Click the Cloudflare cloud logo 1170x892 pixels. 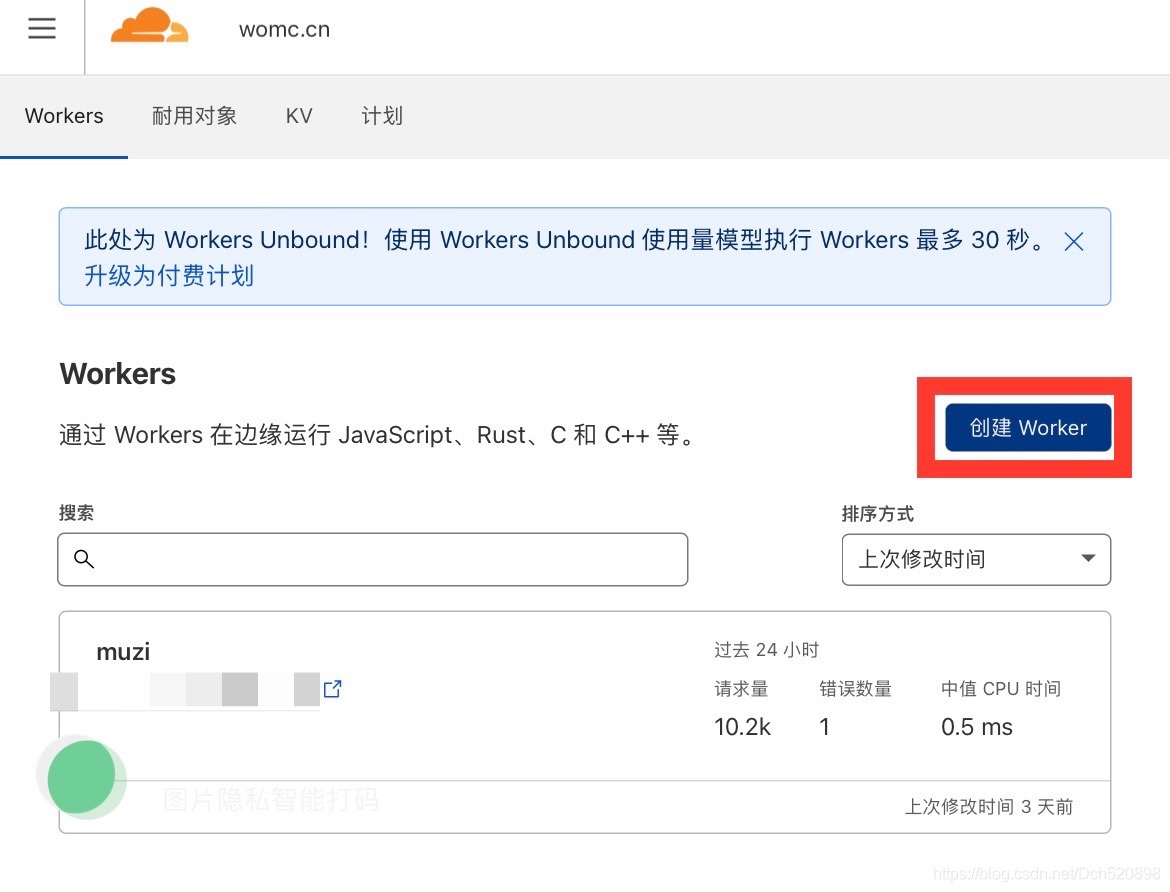(149, 26)
